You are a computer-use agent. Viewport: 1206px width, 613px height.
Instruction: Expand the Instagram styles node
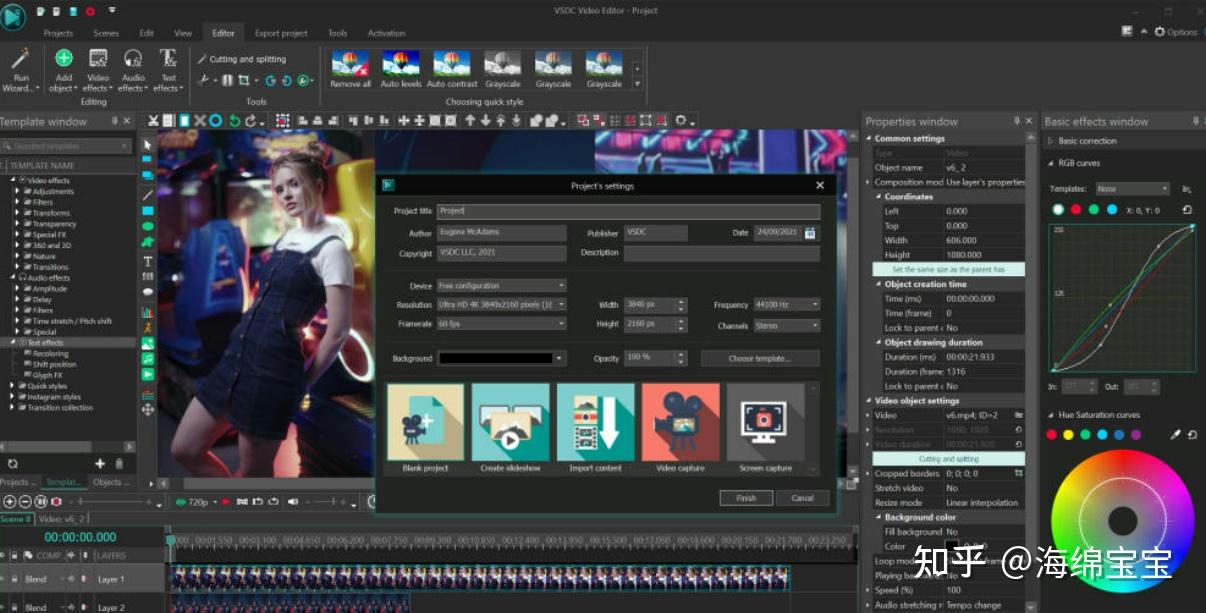[14, 397]
